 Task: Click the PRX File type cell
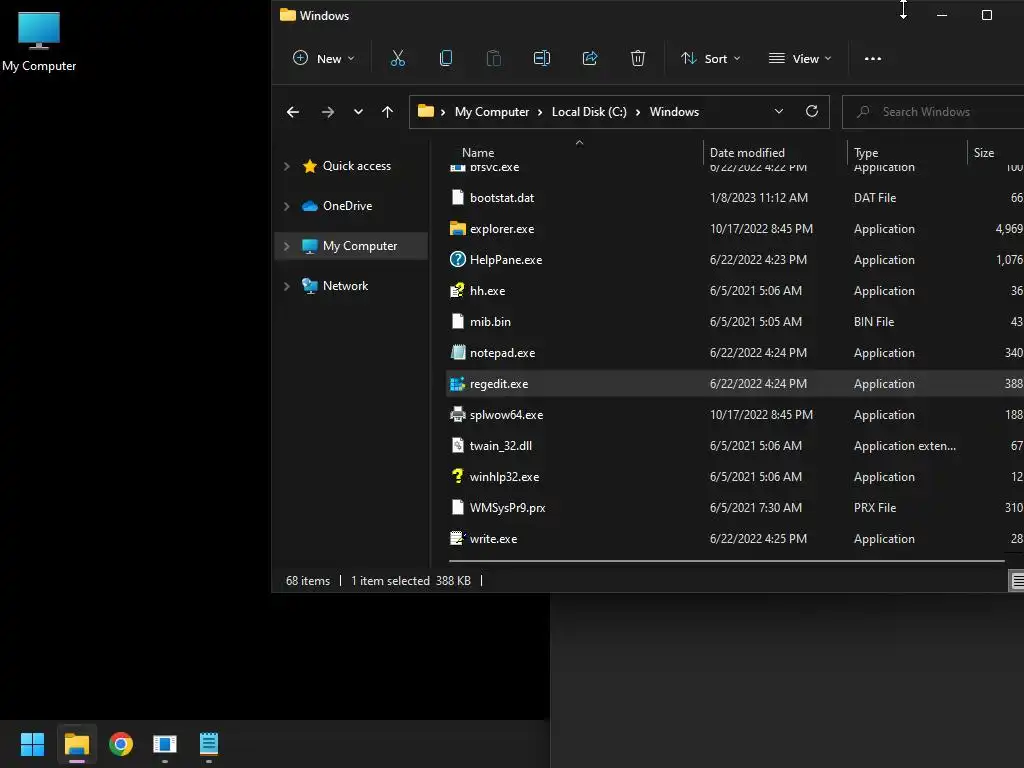click(874, 507)
